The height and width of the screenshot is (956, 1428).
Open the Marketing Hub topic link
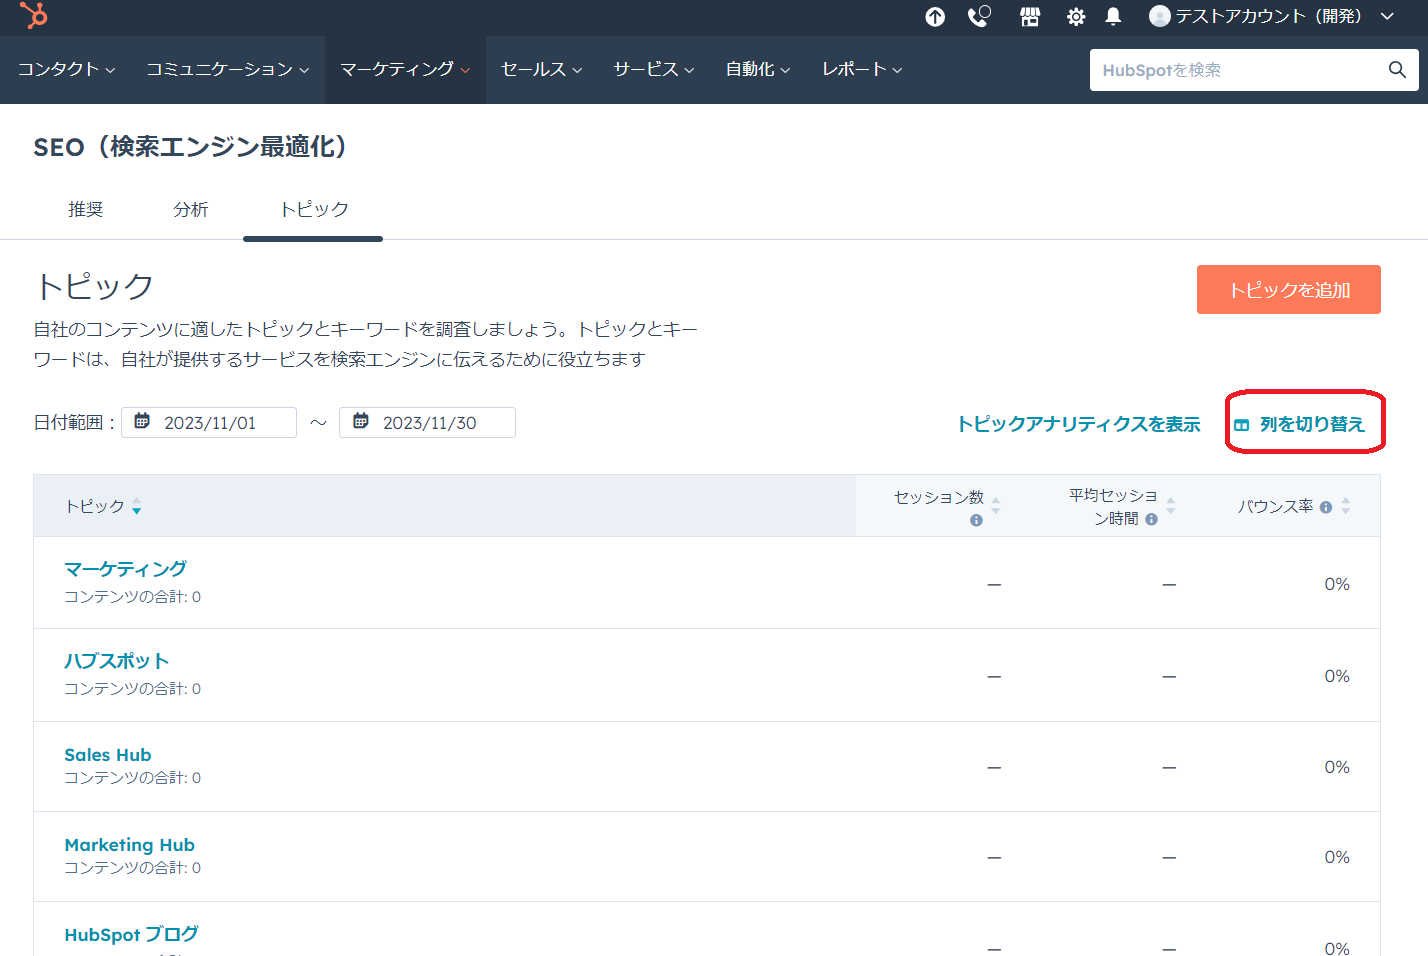click(x=129, y=845)
